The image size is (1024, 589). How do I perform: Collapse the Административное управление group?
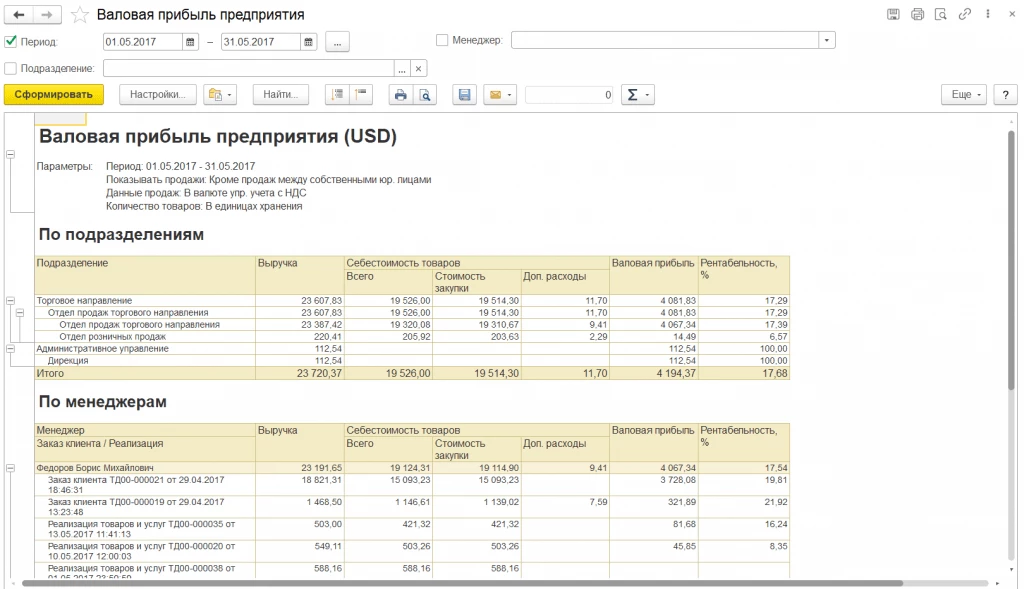[x=10, y=349]
